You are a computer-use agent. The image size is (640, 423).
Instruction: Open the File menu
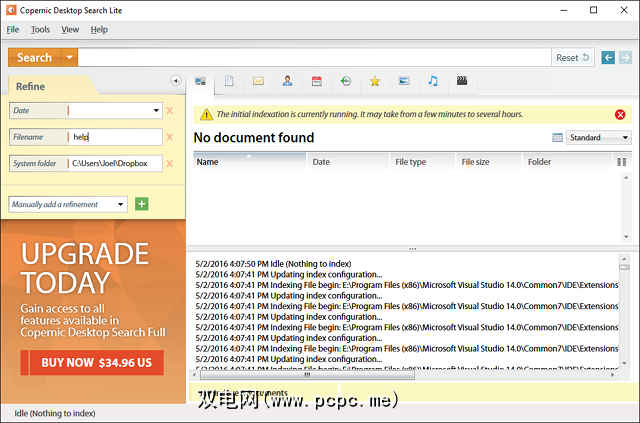pyautogui.click(x=13, y=30)
